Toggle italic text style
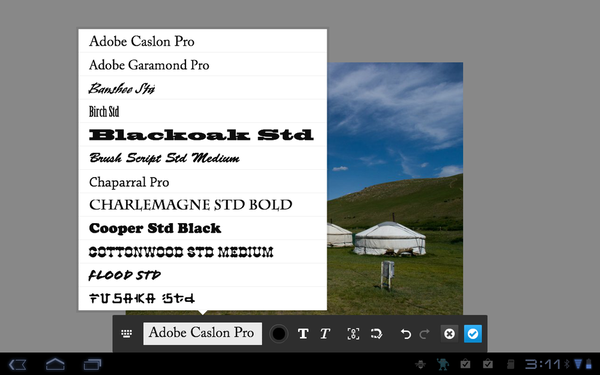 pyautogui.click(x=325, y=334)
